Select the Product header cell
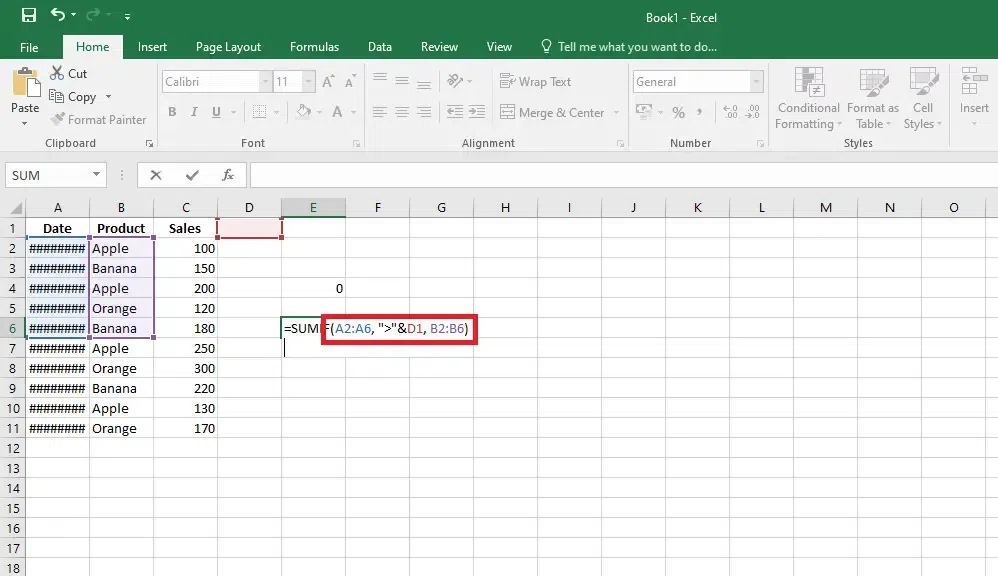 point(121,228)
